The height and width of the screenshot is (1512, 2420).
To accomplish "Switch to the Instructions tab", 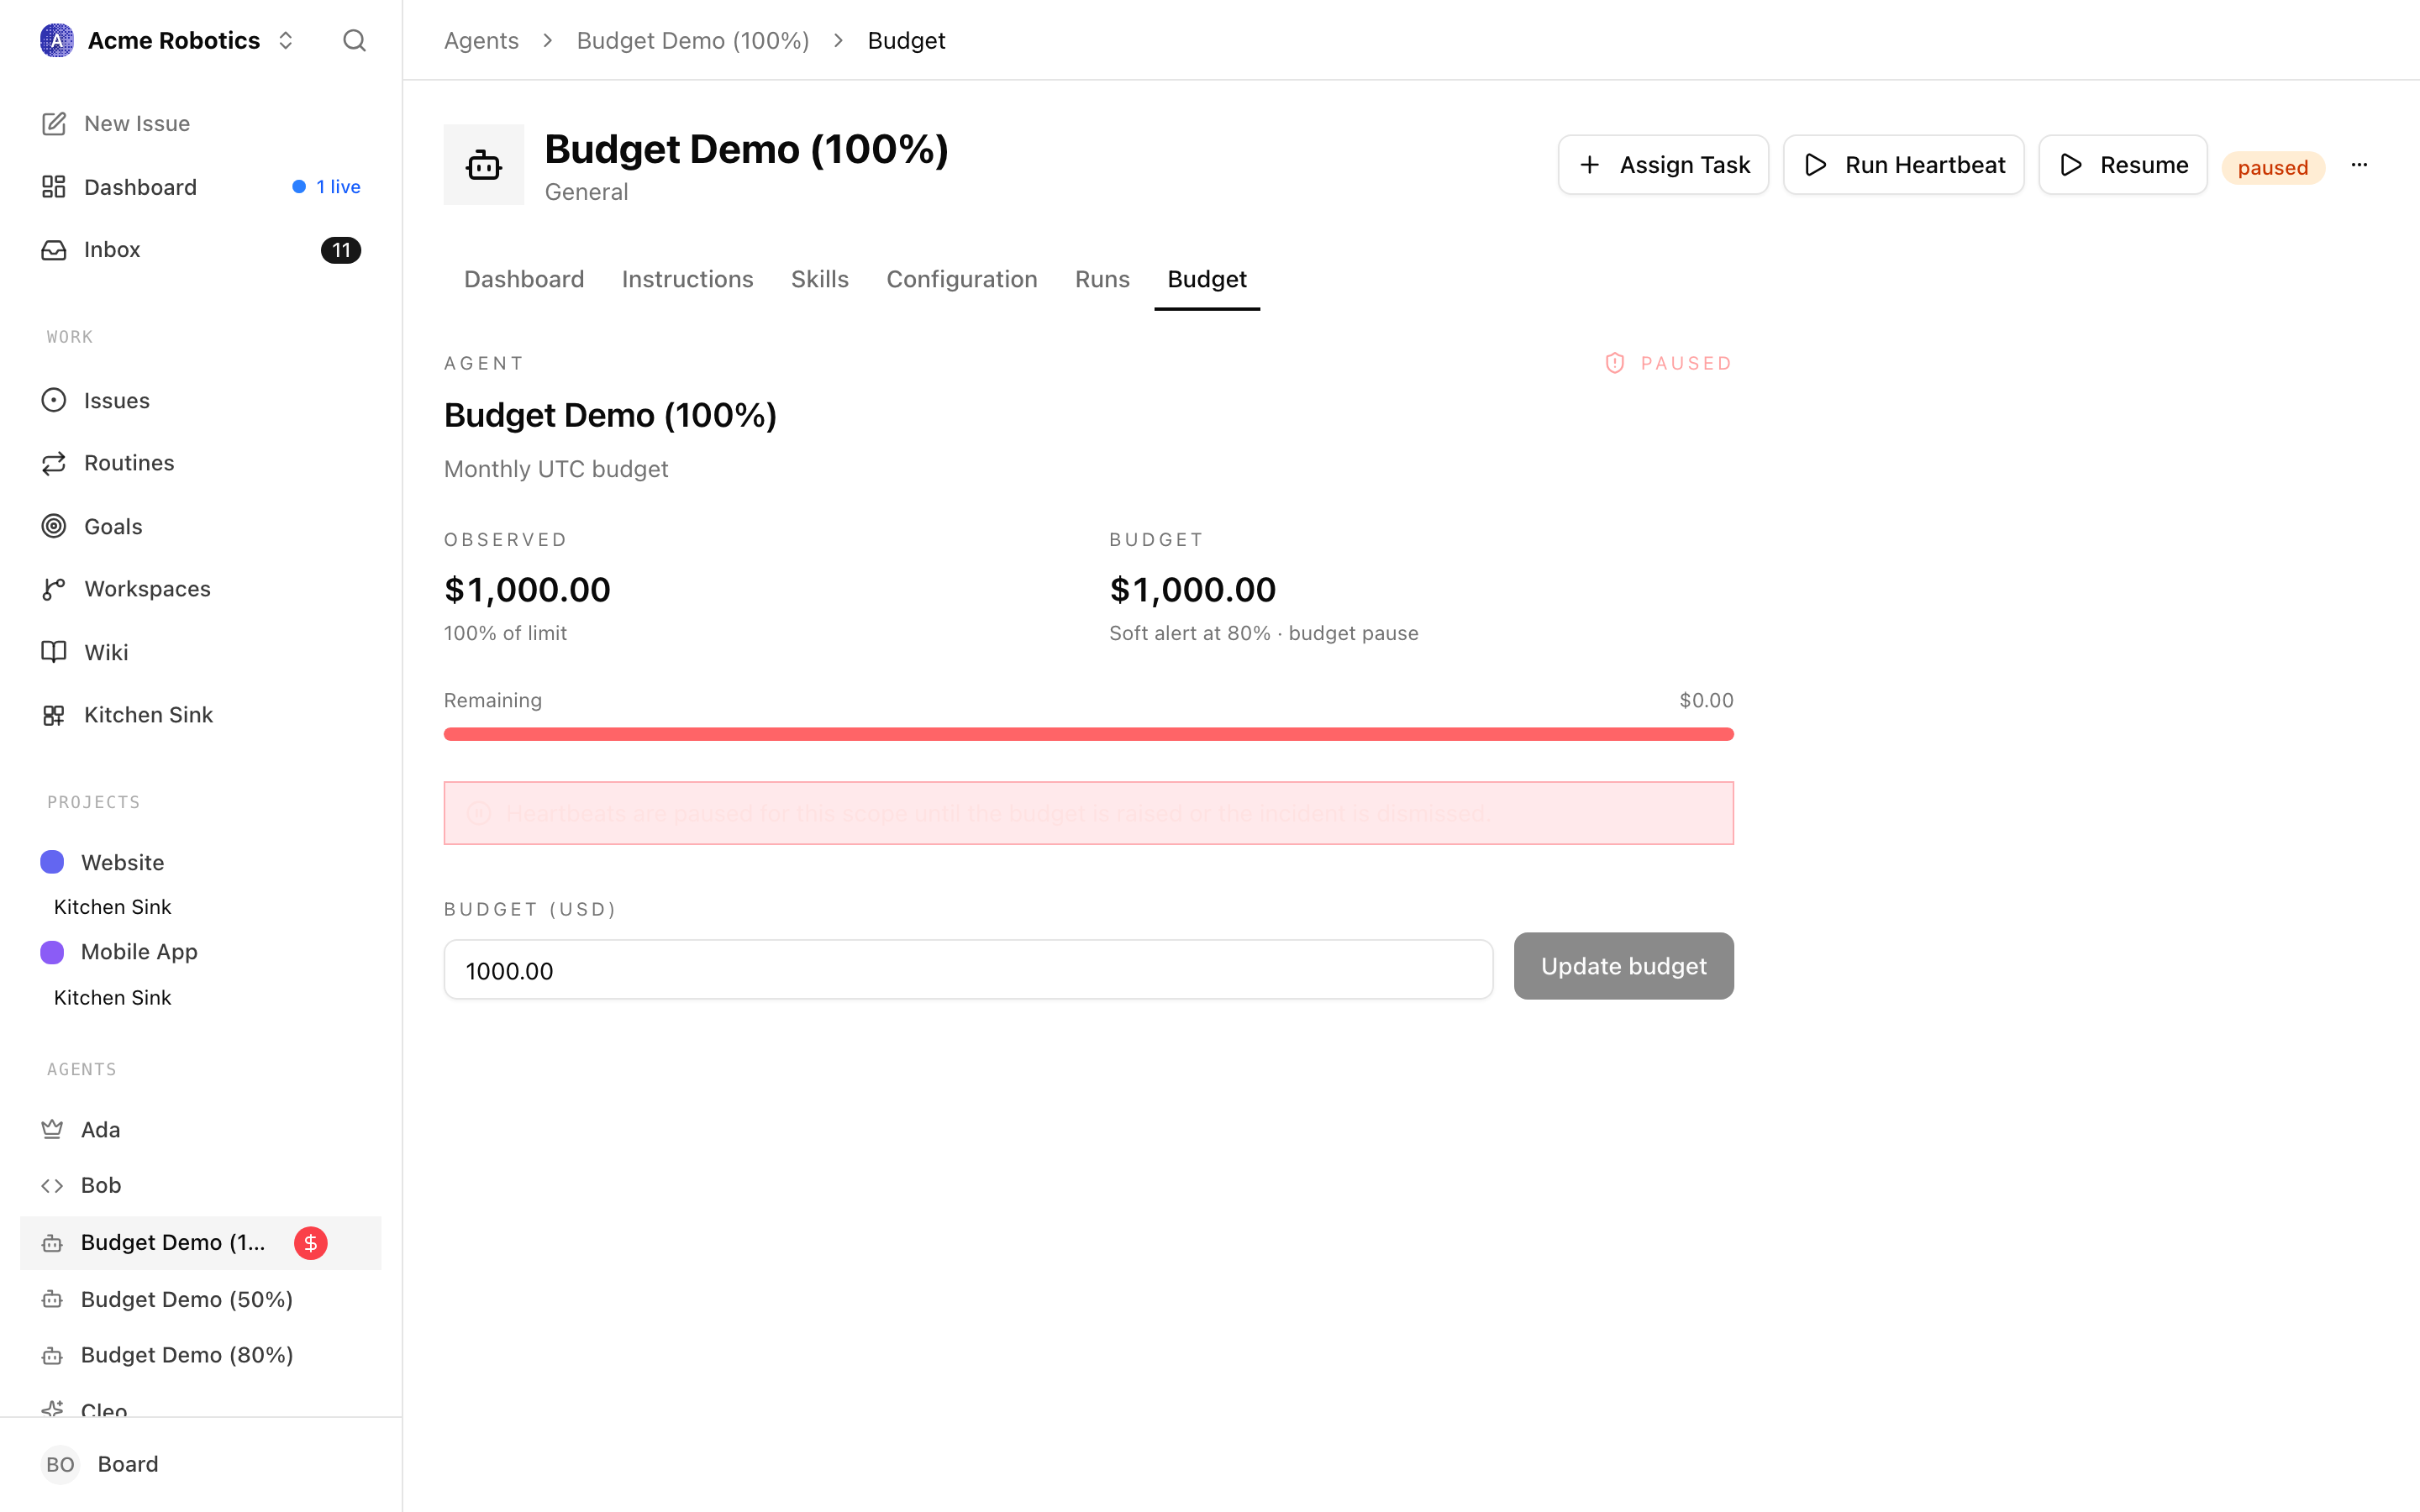I will (x=687, y=279).
